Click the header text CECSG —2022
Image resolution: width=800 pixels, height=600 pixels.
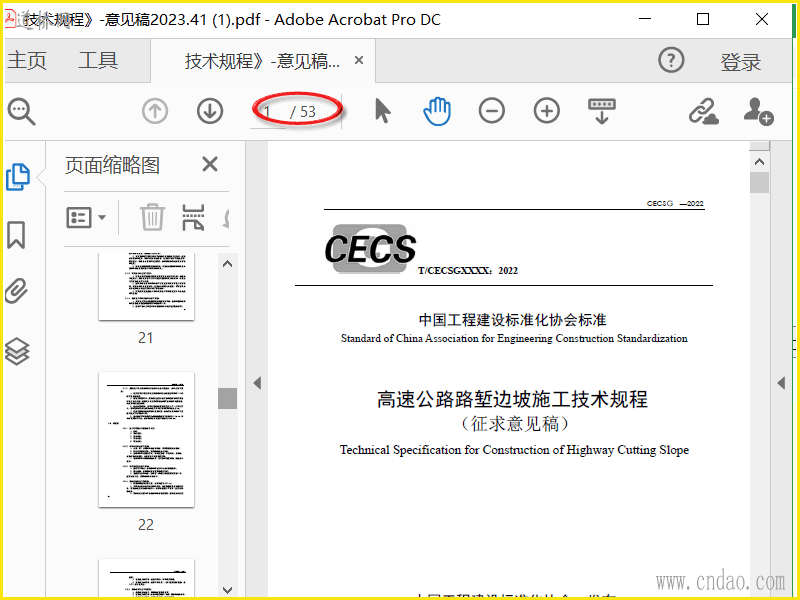click(675, 204)
